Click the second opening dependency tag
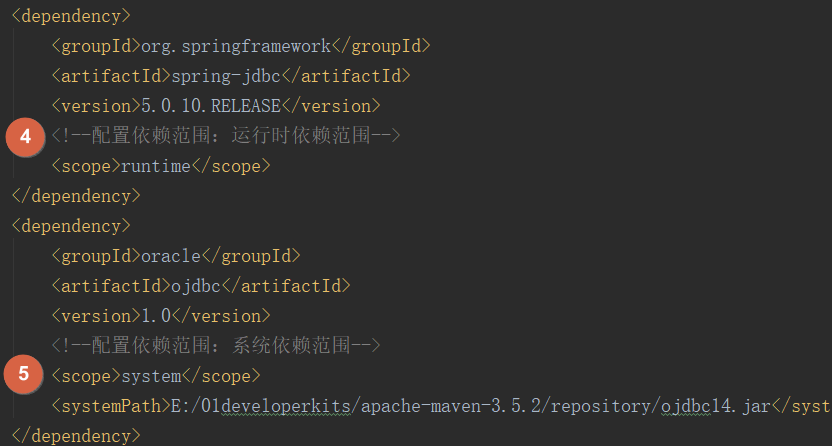 (71, 226)
